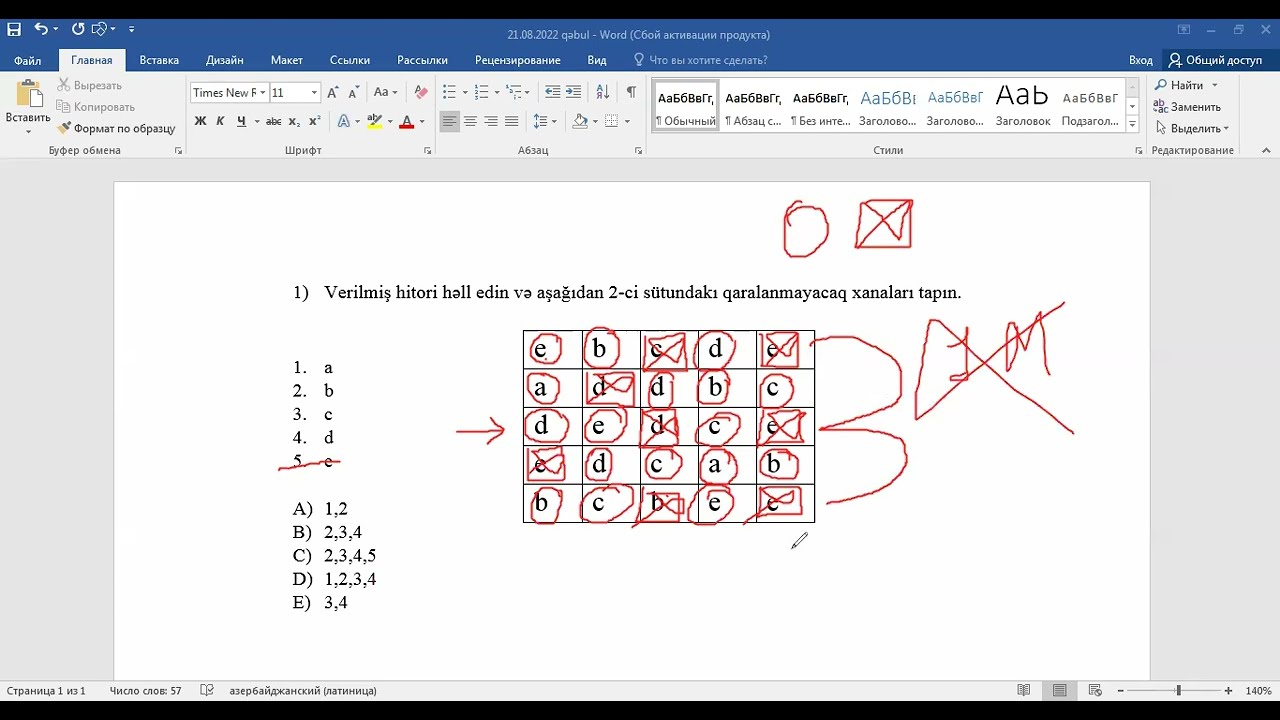Viewport: 1280px width, 720px height.
Task: Toggle left text alignment
Action: pos(449,121)
